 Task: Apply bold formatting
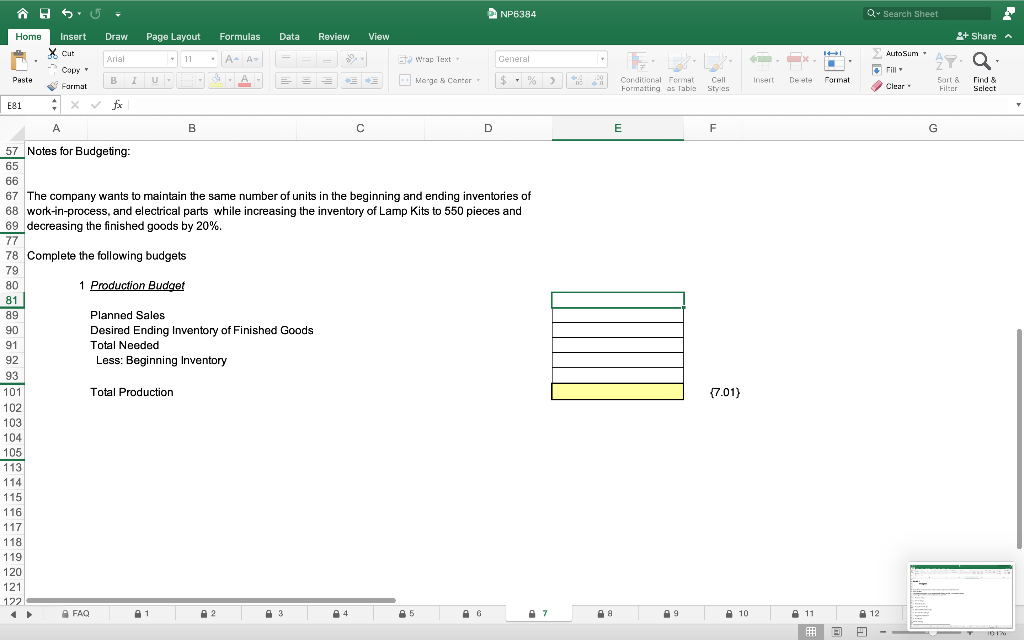pyautogui.click(x=112, y=81)
